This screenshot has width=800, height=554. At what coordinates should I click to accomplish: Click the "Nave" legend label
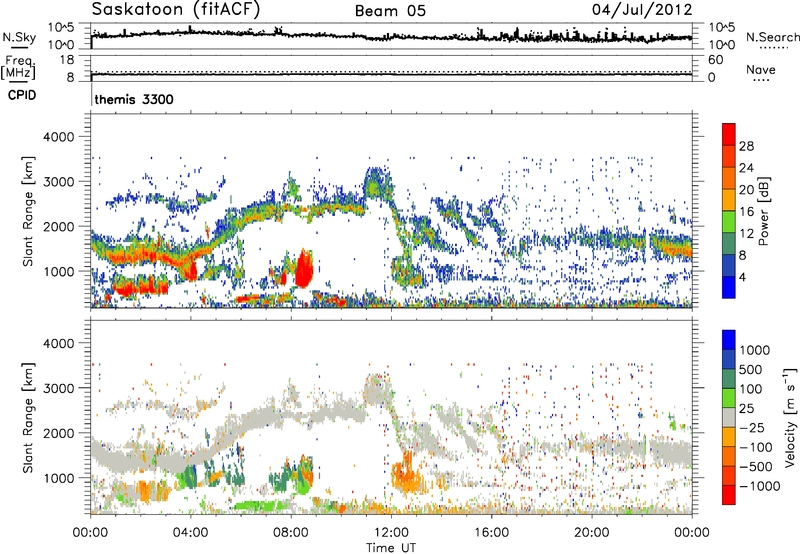760,70
